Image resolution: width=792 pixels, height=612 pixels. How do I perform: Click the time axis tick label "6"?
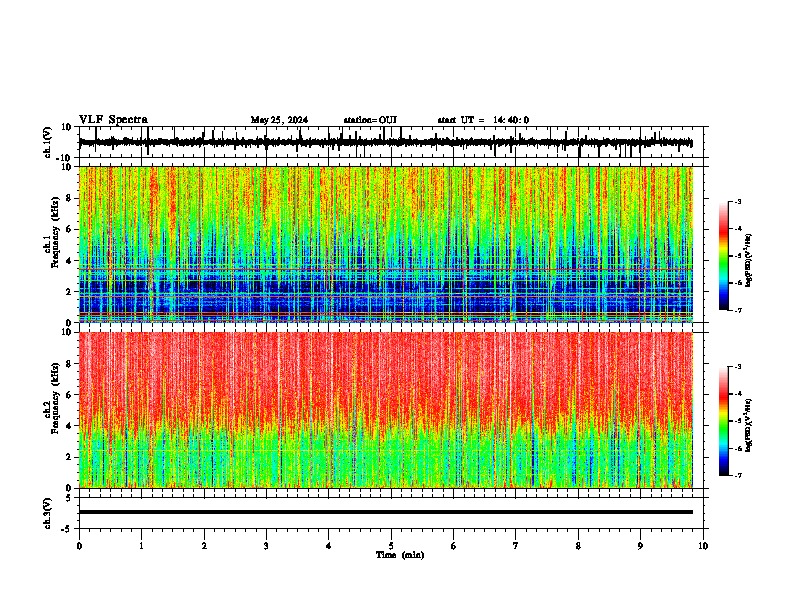click(x=453, y=546)
